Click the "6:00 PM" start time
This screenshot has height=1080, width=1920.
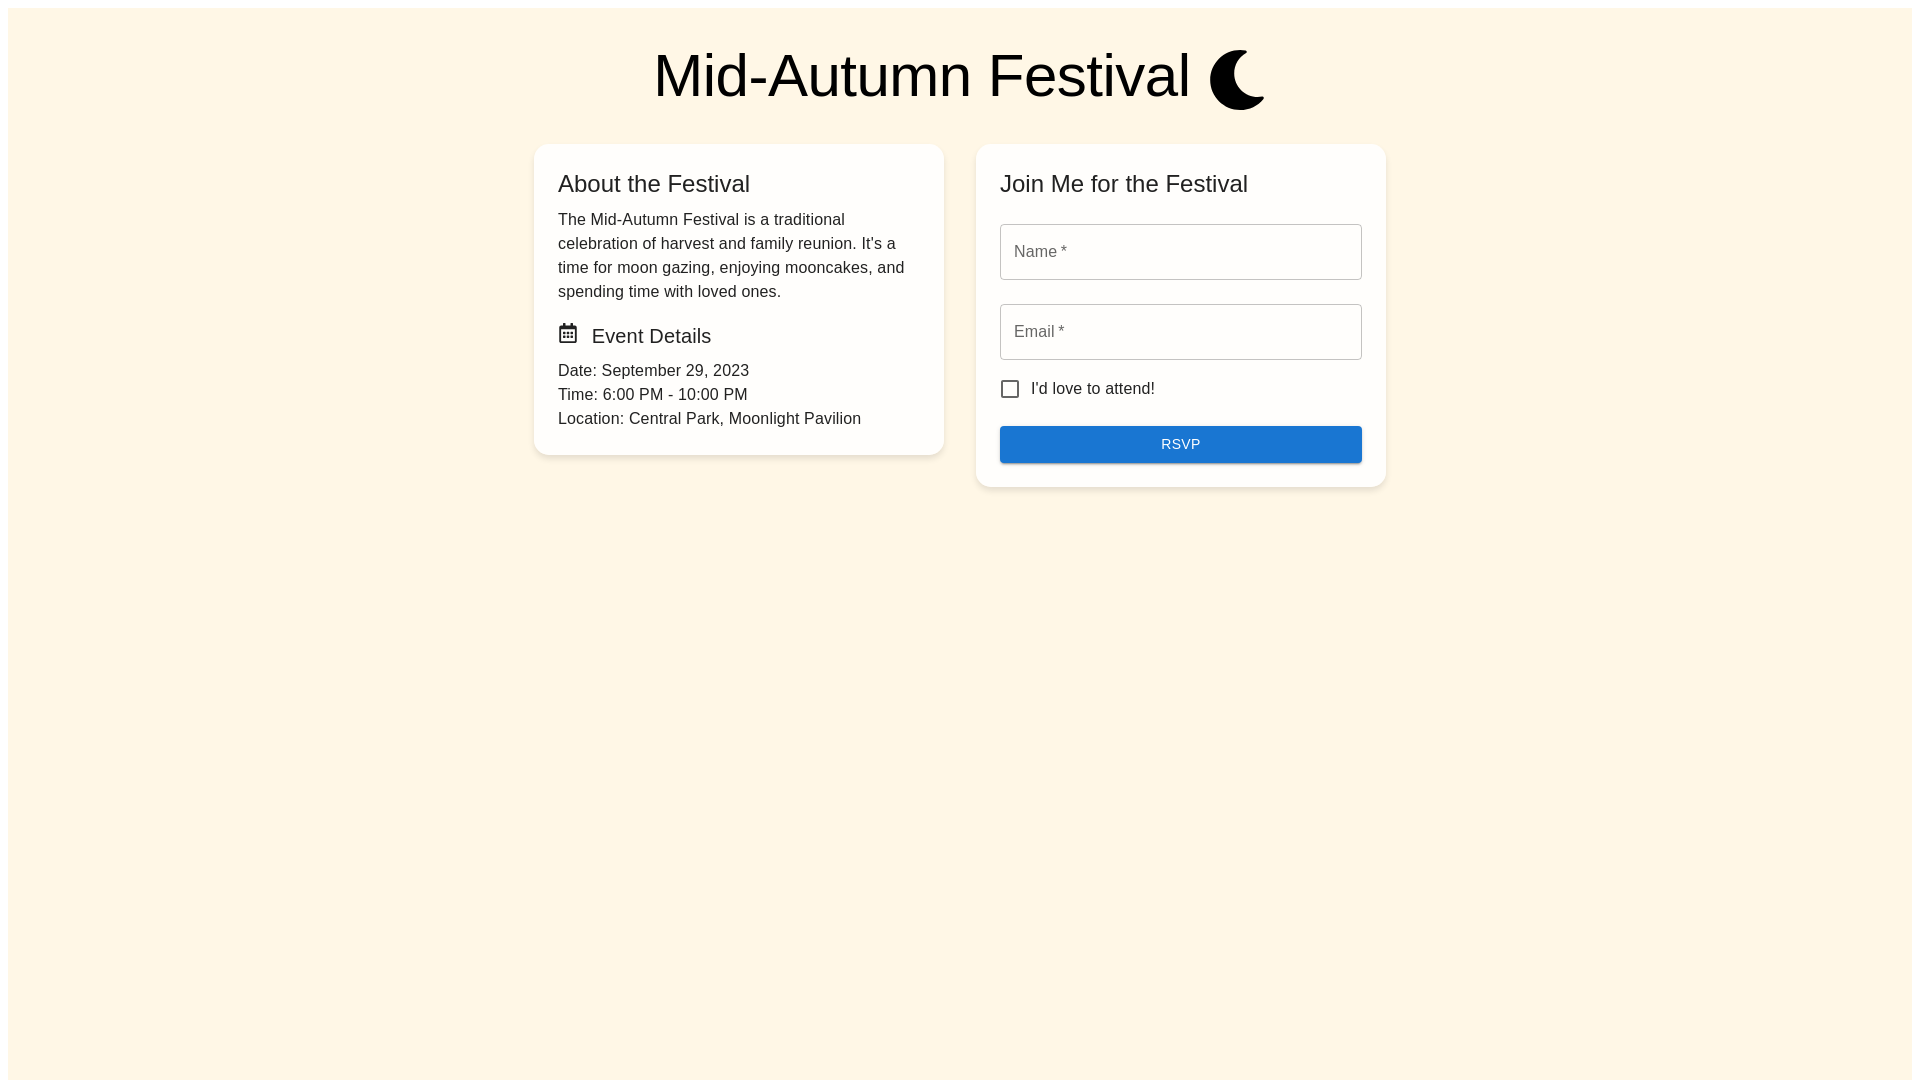click(x=633, y=395)
